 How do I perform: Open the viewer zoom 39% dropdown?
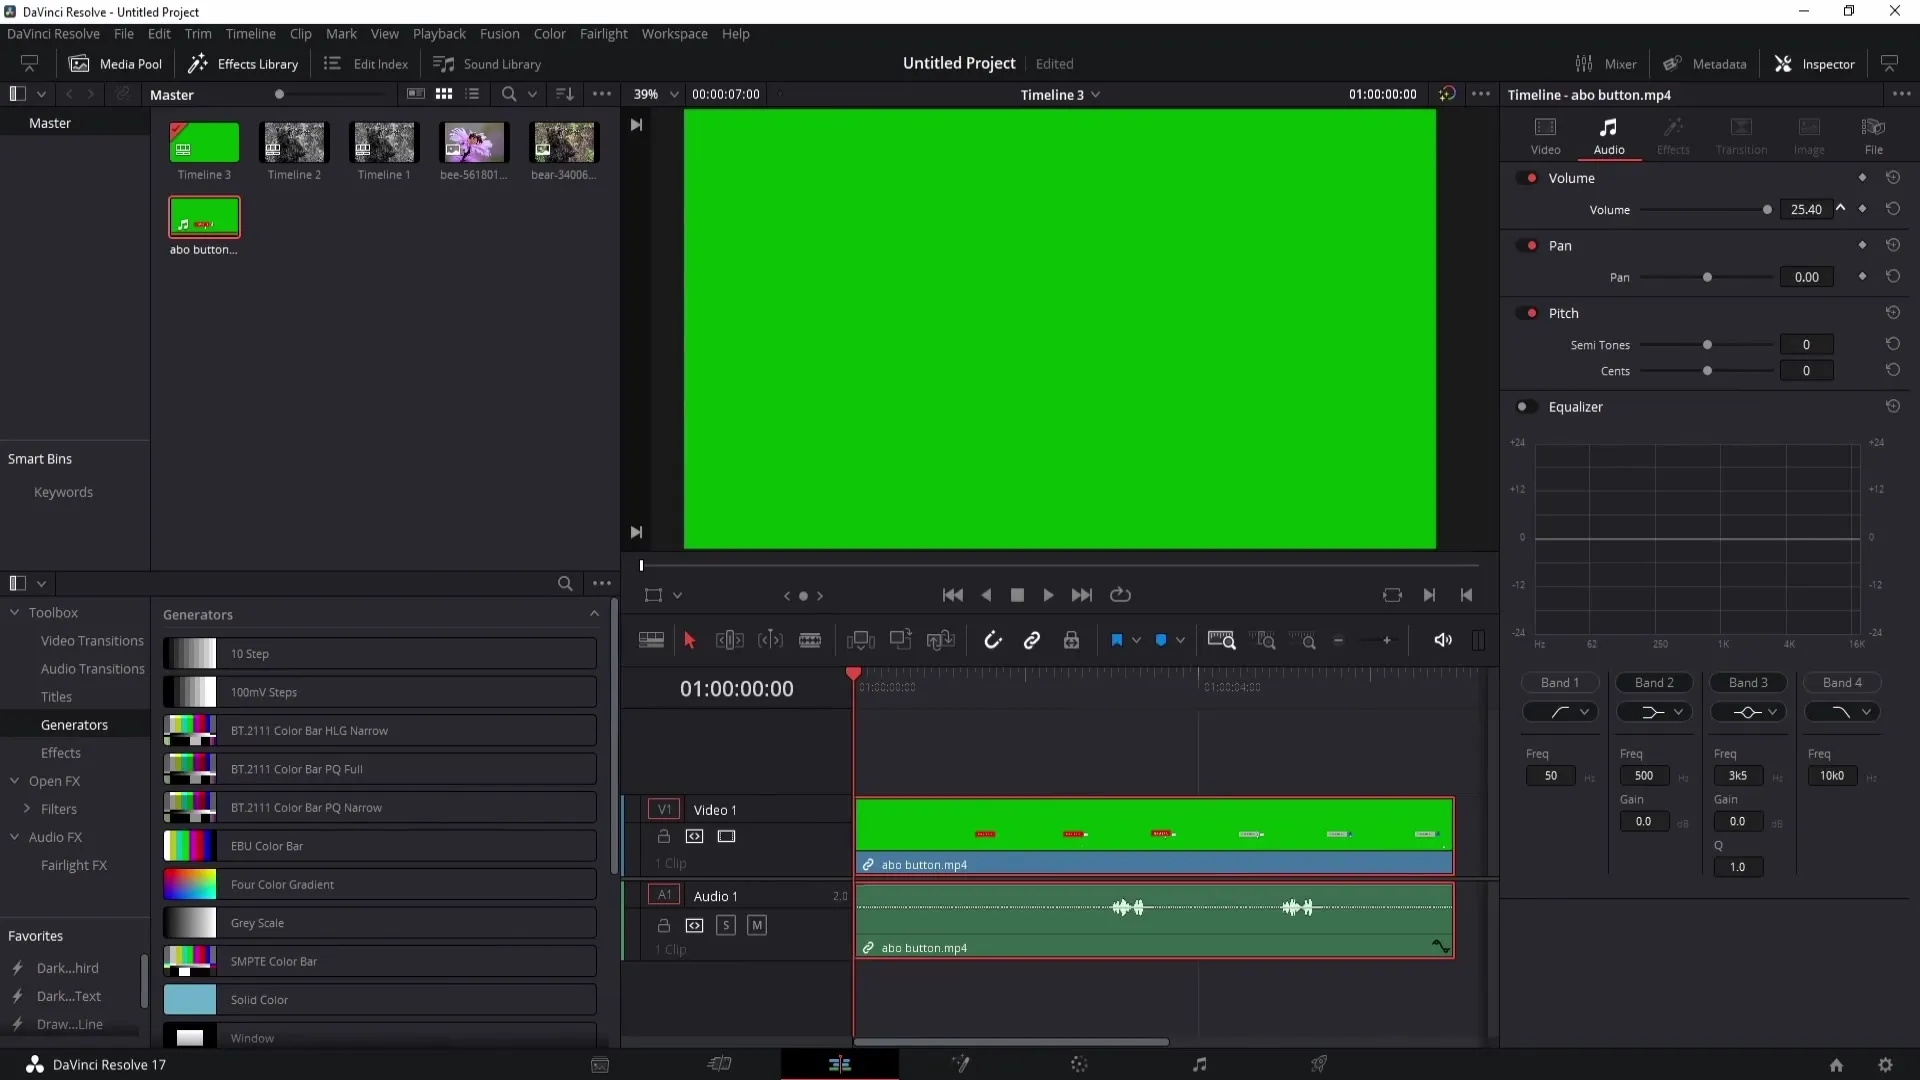click(655, 94)
